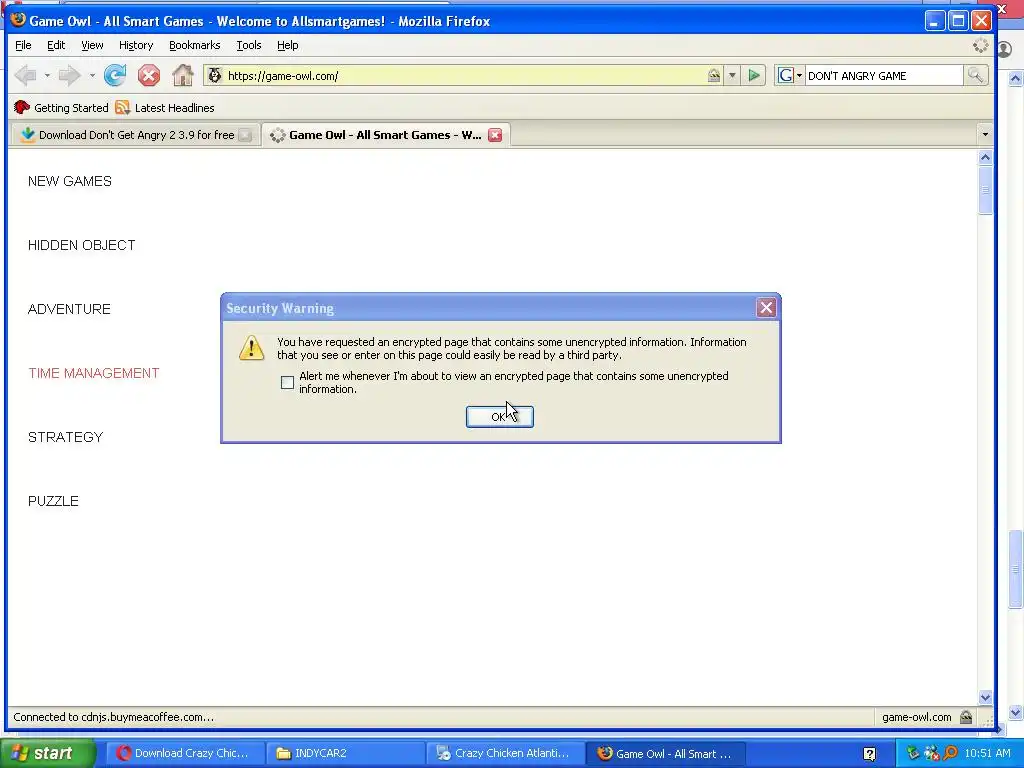Click the throbber activity indicator

click(980, 45)
